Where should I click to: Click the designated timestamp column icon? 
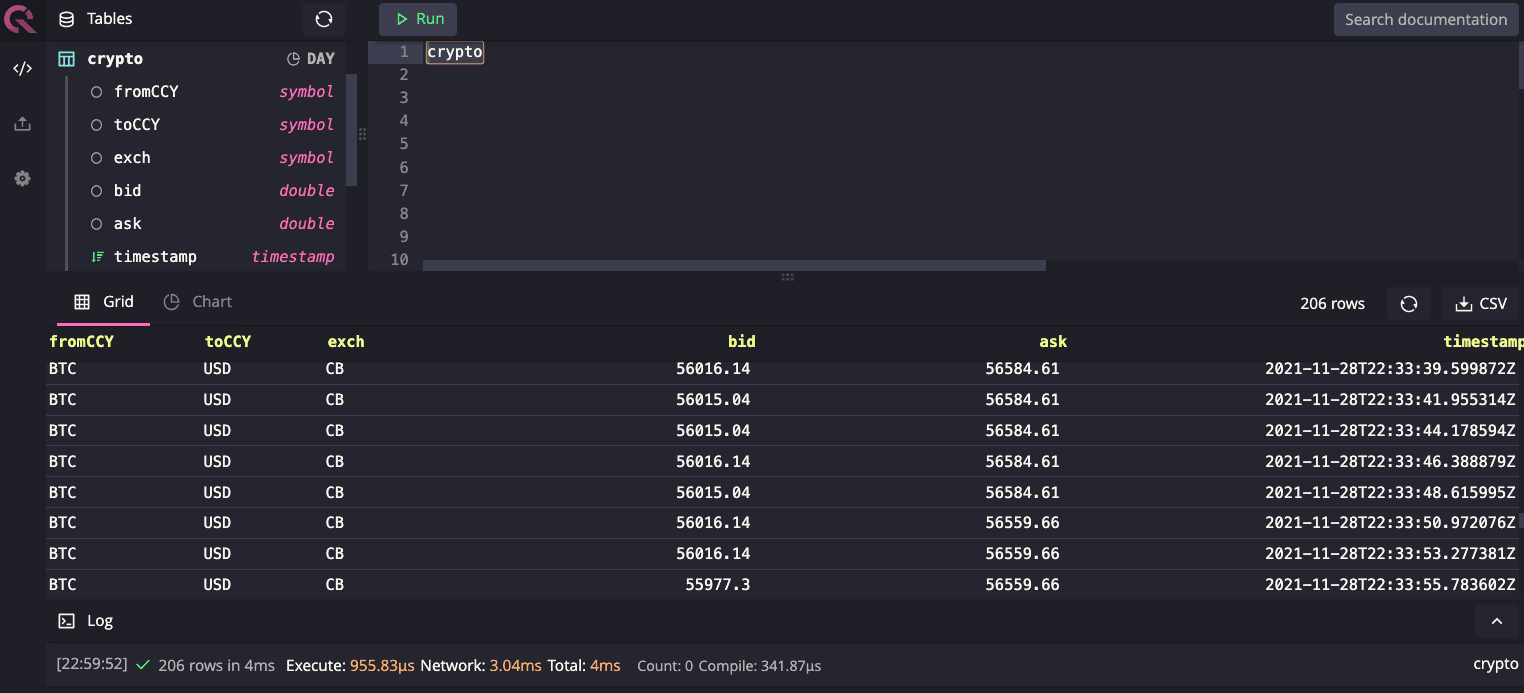97,257
